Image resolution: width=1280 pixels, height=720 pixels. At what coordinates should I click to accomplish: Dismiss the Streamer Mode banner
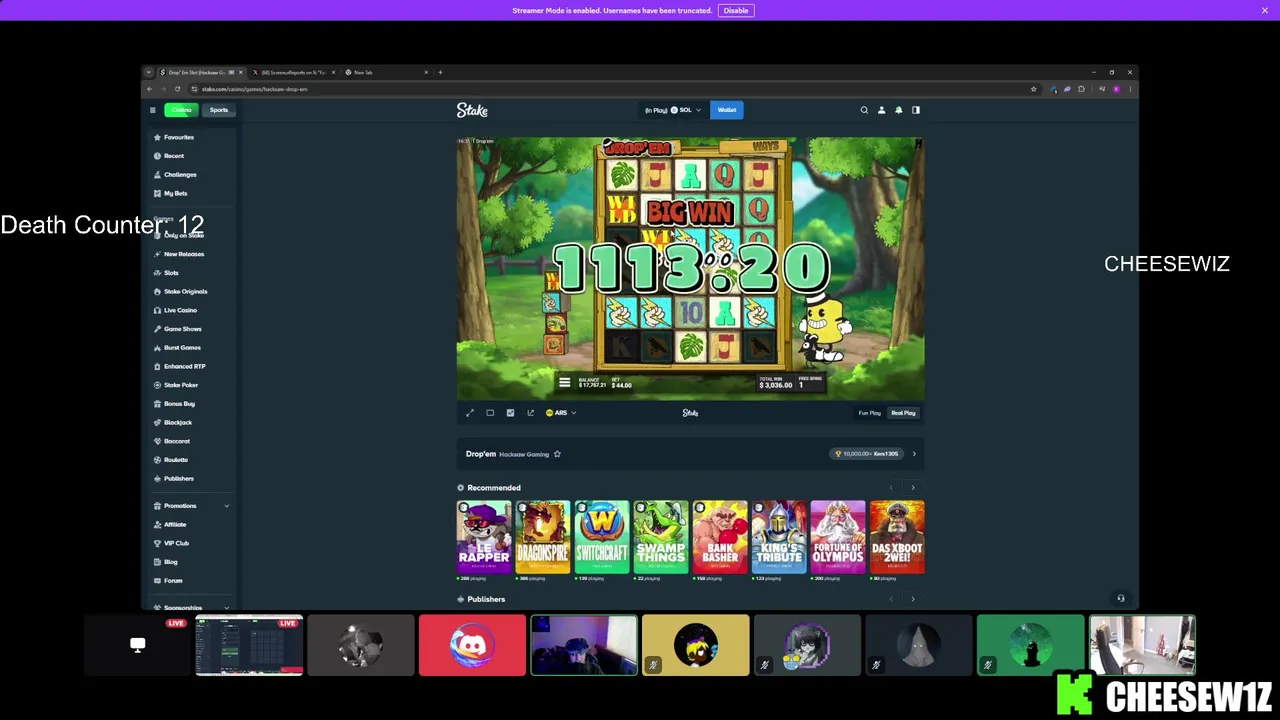coord(1265,10)
